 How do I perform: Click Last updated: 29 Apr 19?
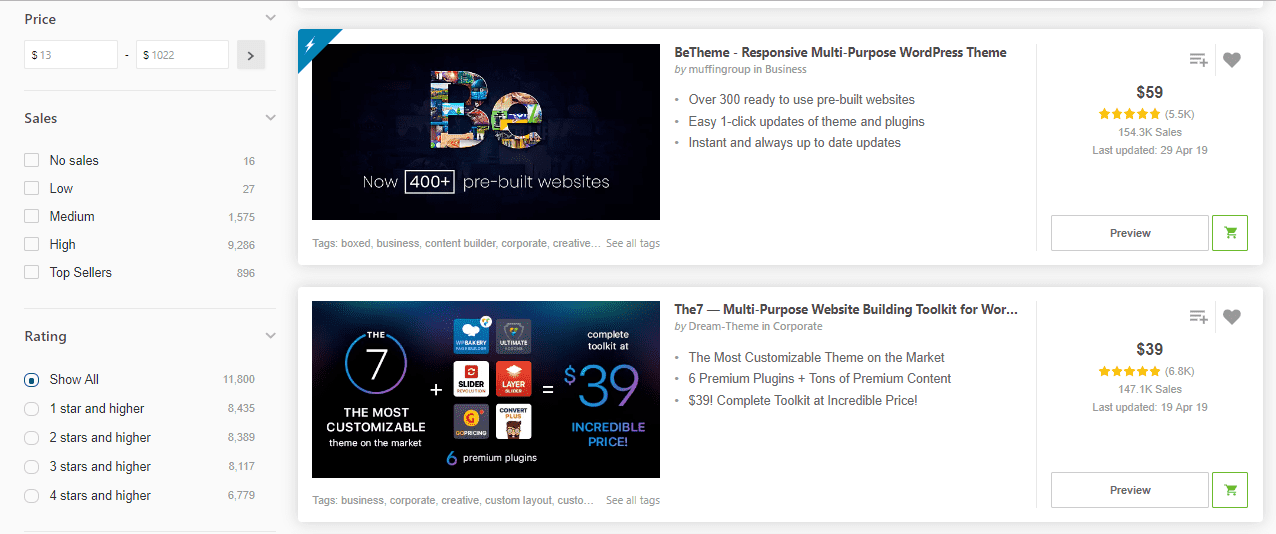pyautogui.click(x=1150, y=150)
